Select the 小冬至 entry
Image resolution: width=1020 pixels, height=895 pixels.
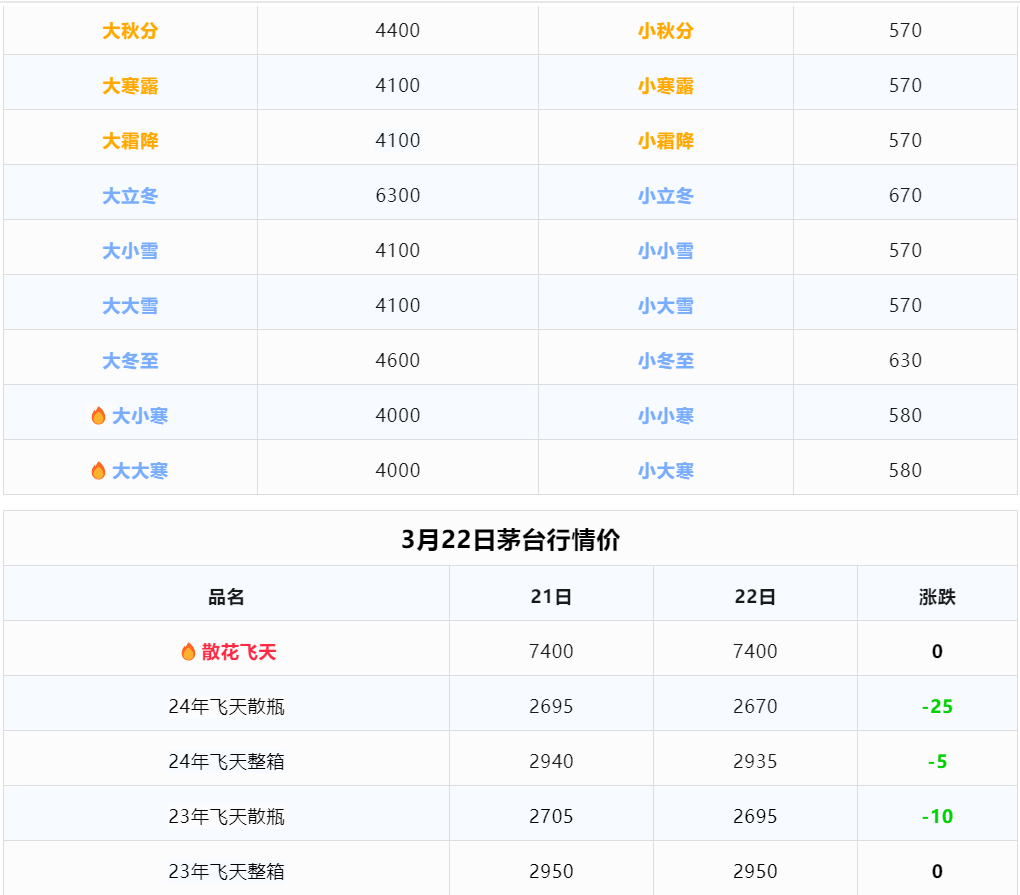(665, 360)
